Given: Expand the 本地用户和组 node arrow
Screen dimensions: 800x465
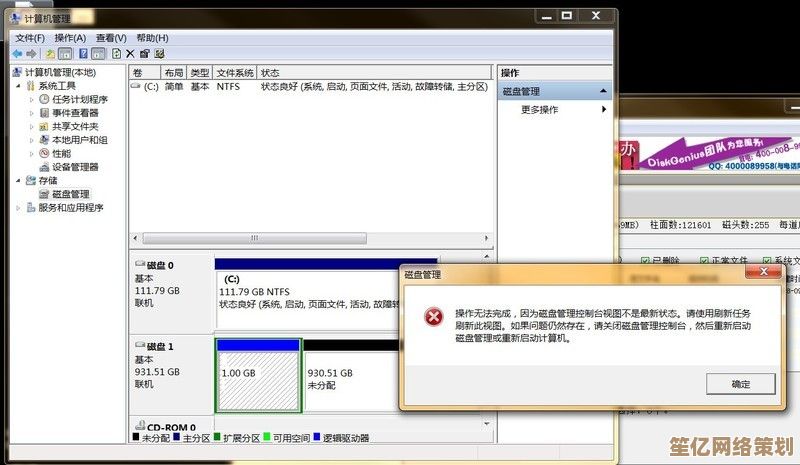Looking at the screenshot, I should click(x=32, y=140).
